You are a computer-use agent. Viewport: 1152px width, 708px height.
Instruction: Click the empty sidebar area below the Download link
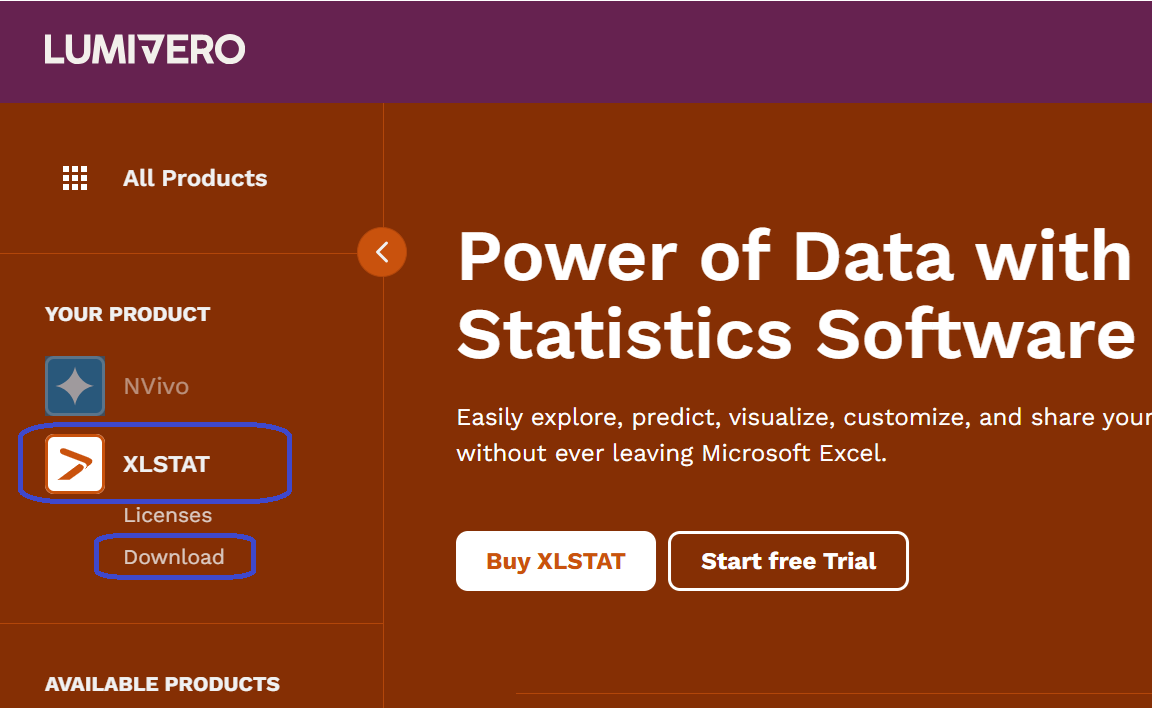pos(190,600)
